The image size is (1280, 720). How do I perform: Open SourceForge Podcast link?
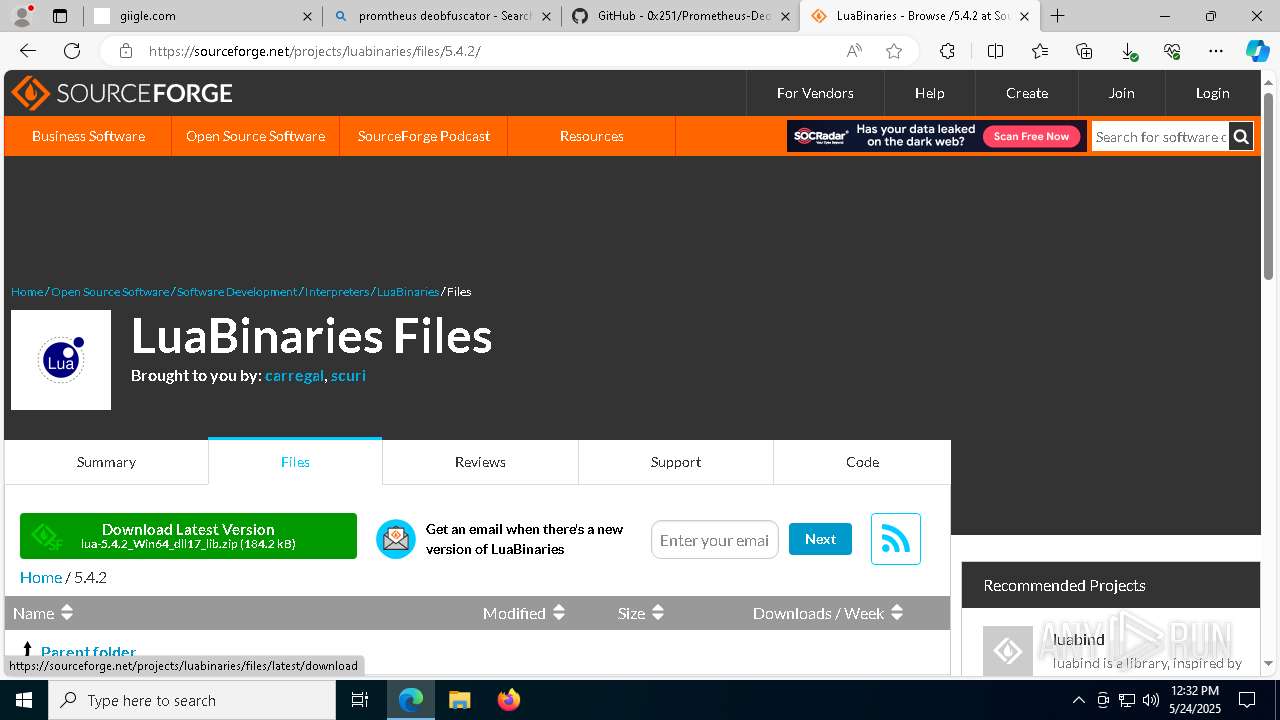tap(424, 136)
